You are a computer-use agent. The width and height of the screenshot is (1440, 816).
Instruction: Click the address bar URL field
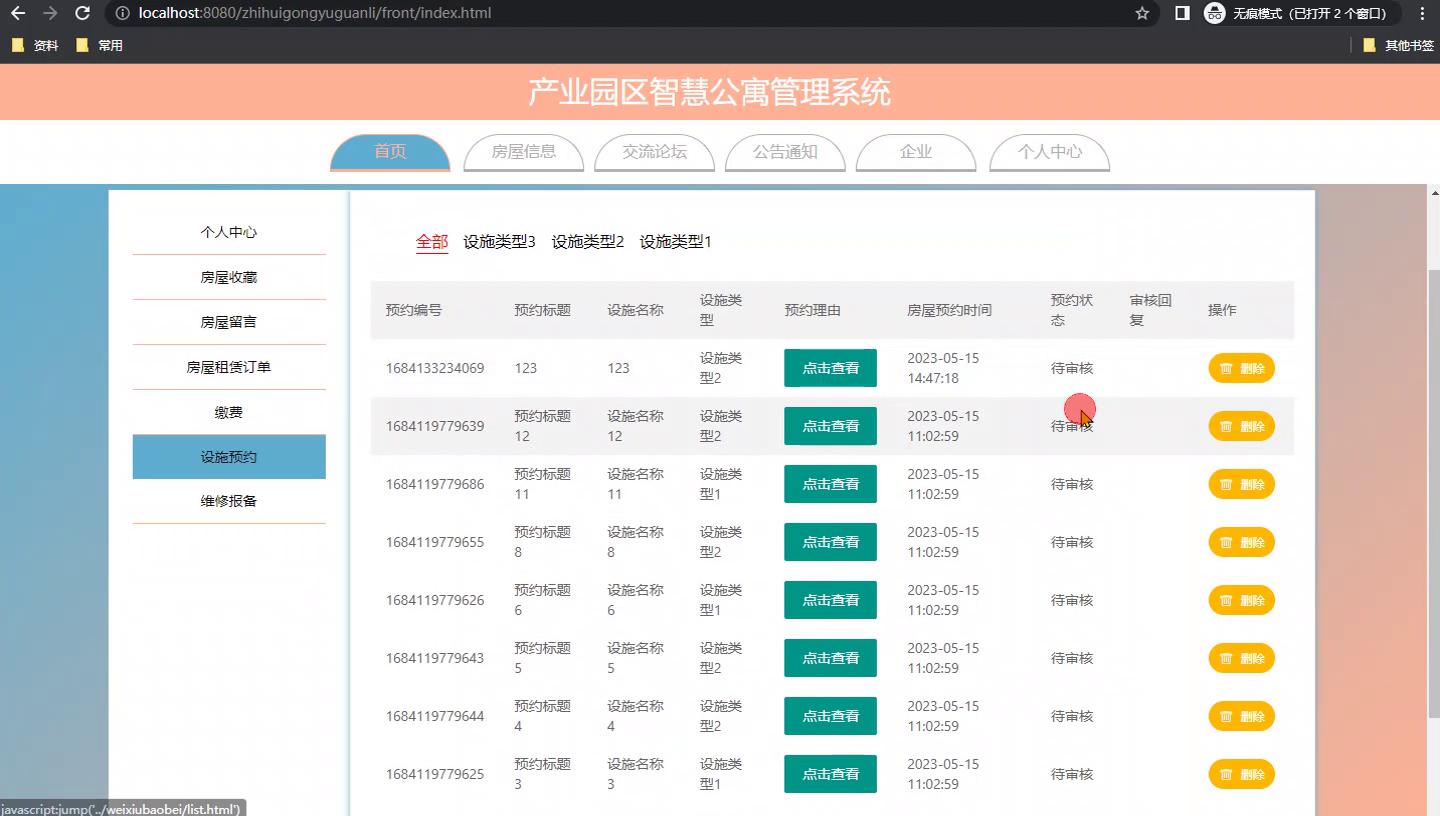(630, 14)
